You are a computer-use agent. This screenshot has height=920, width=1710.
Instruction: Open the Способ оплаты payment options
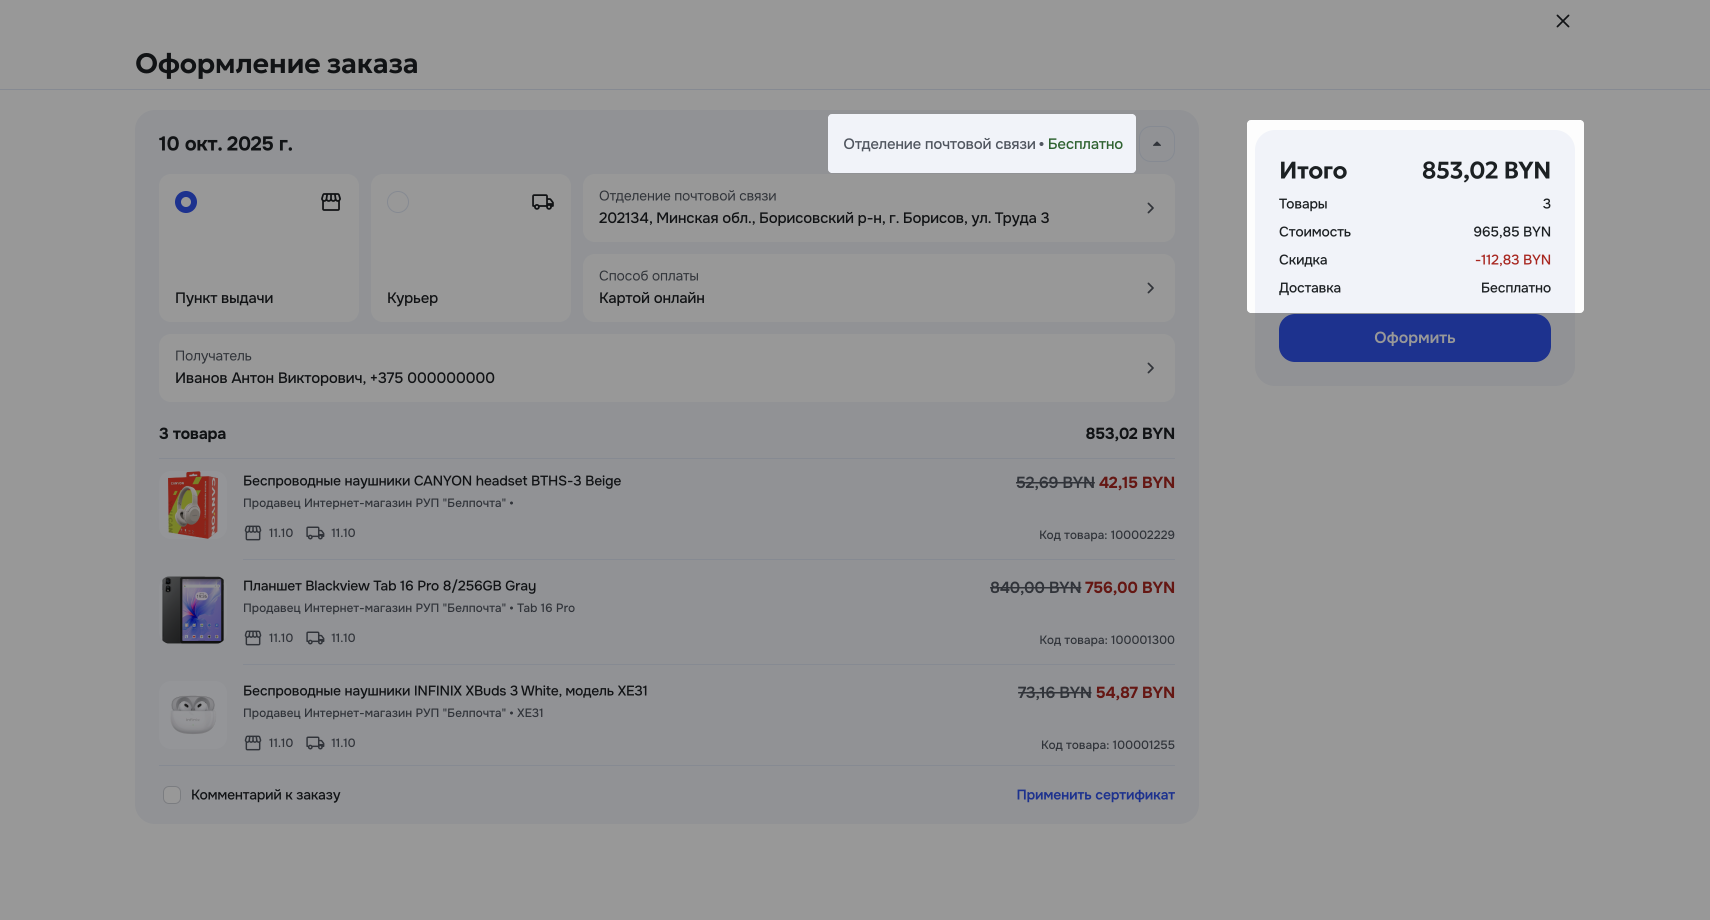tap(878, 288)
